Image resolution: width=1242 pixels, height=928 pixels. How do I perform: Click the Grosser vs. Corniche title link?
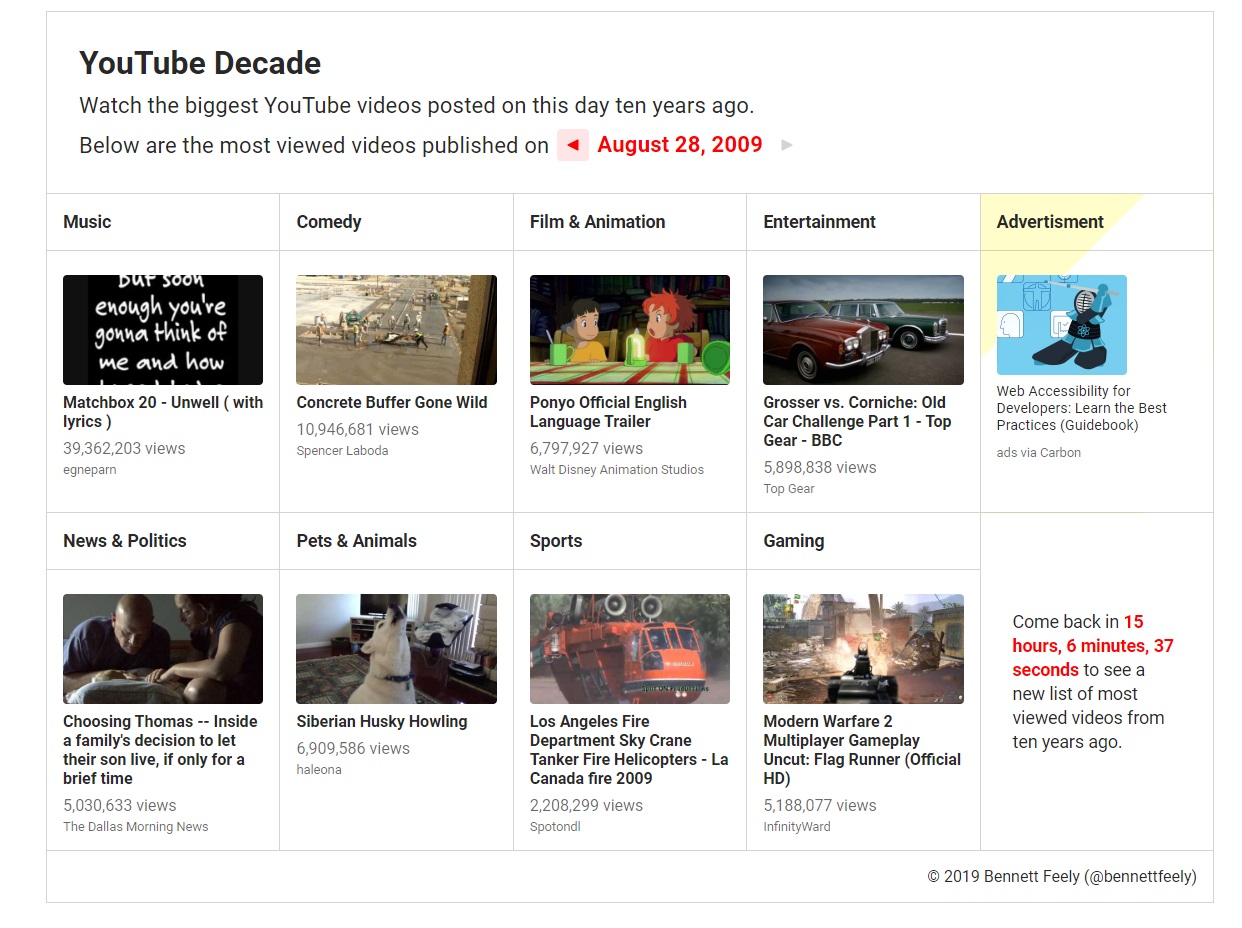[x=856, y=421]
